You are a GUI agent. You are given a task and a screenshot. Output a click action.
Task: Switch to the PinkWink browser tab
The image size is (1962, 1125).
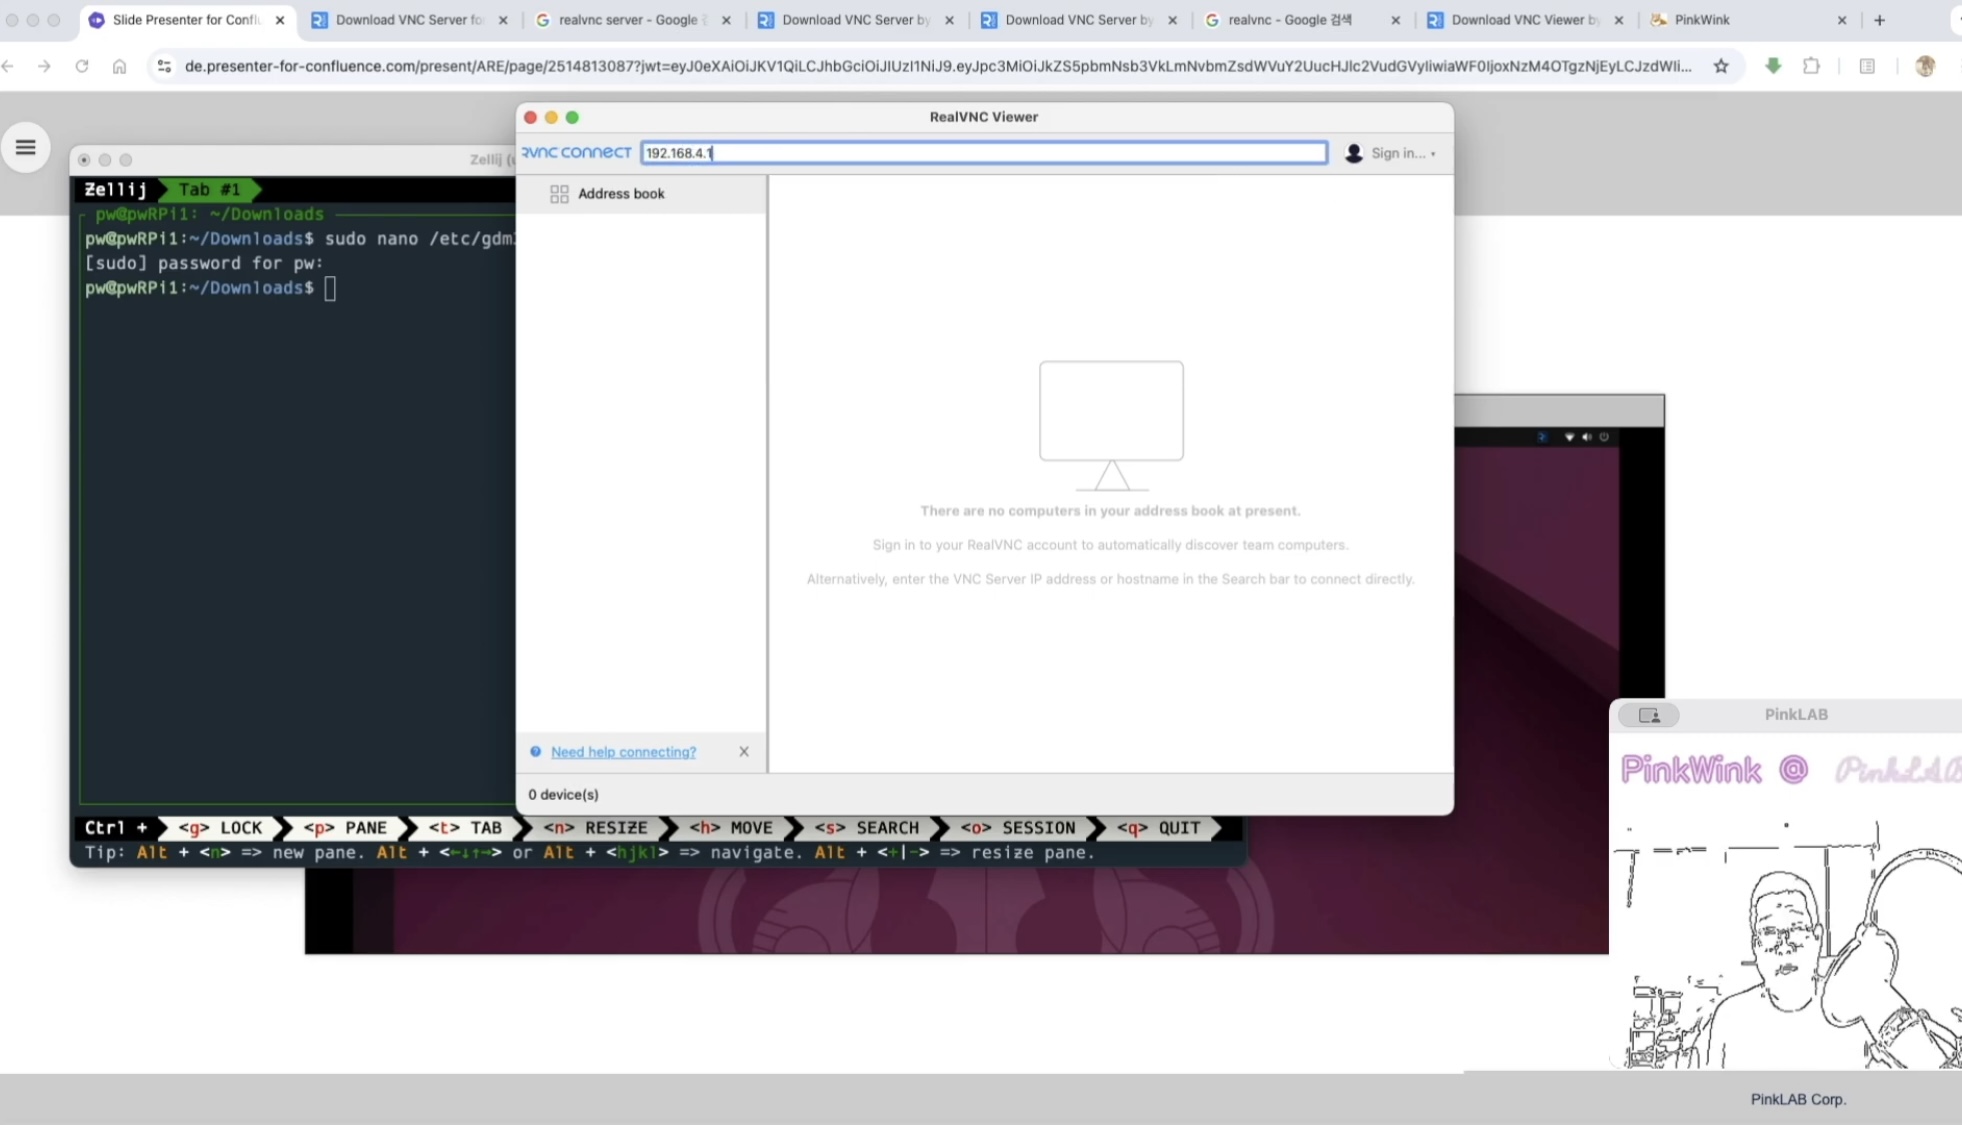(1740, 20)
